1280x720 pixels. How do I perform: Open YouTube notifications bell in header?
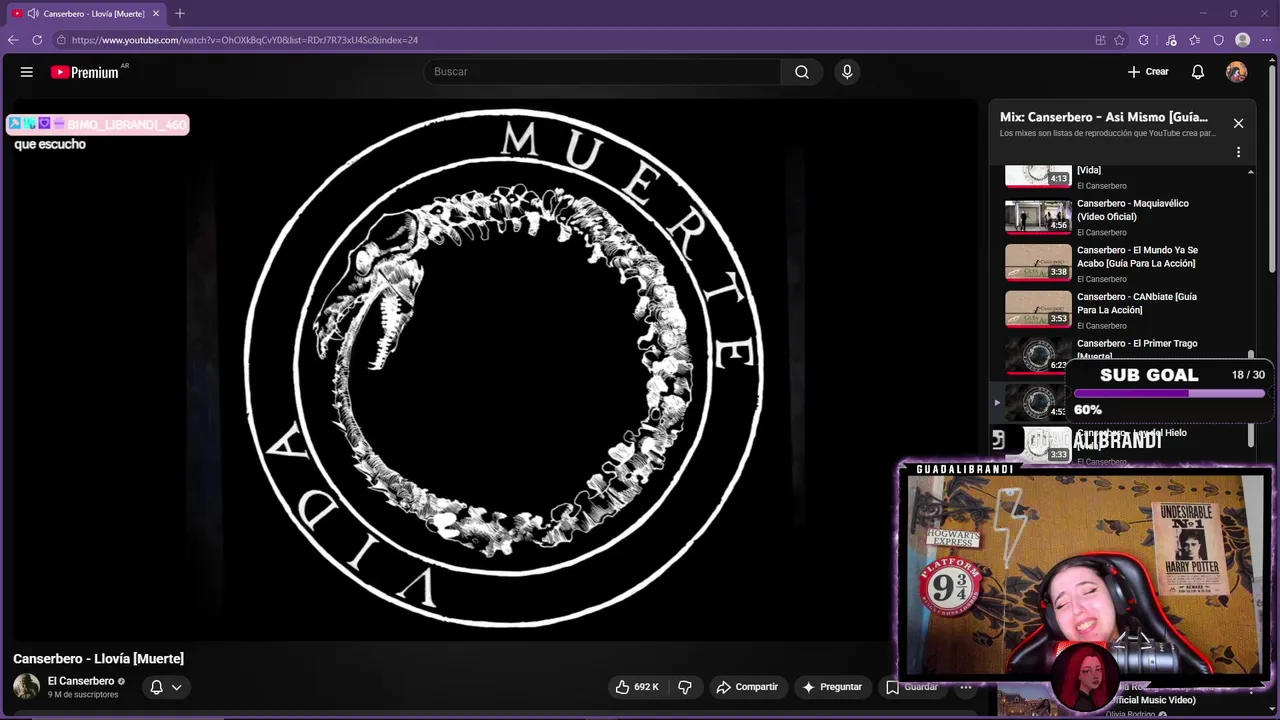point(1198,72)
